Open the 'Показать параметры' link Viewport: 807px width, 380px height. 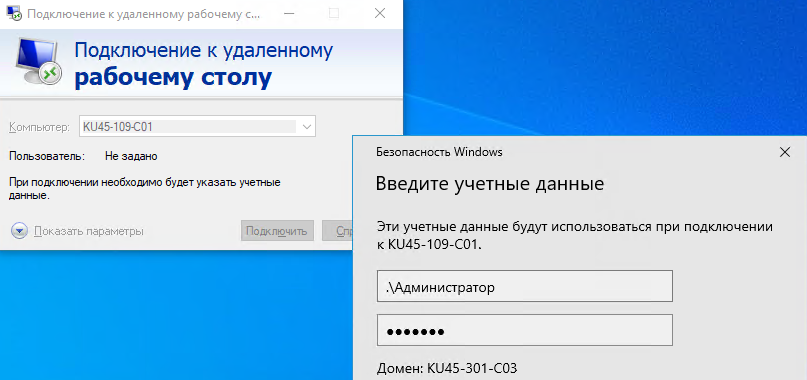[x=89, y=231]
